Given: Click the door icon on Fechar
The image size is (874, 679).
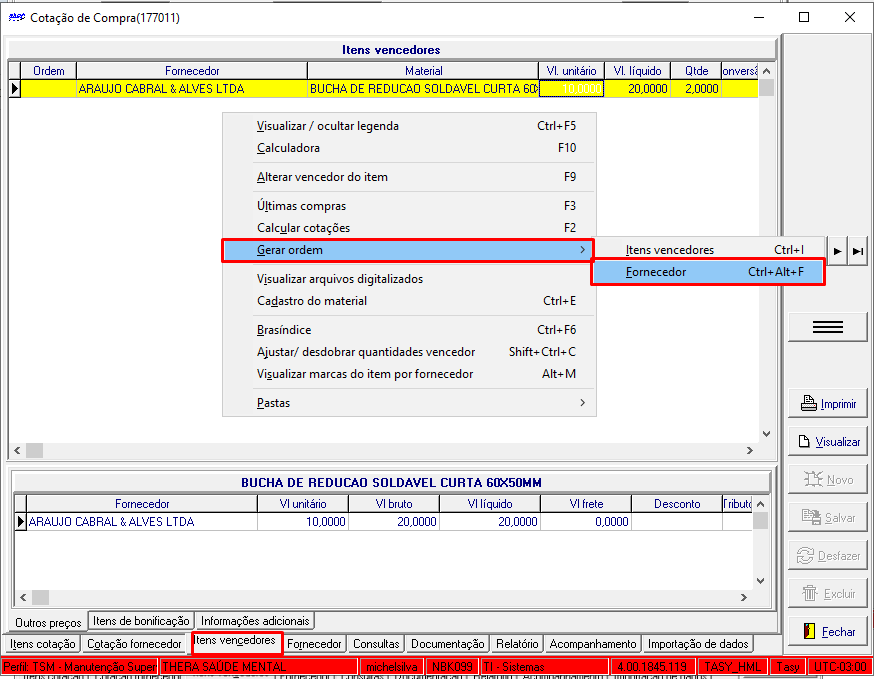Looking at the screenshot, I should pos(809,631).
